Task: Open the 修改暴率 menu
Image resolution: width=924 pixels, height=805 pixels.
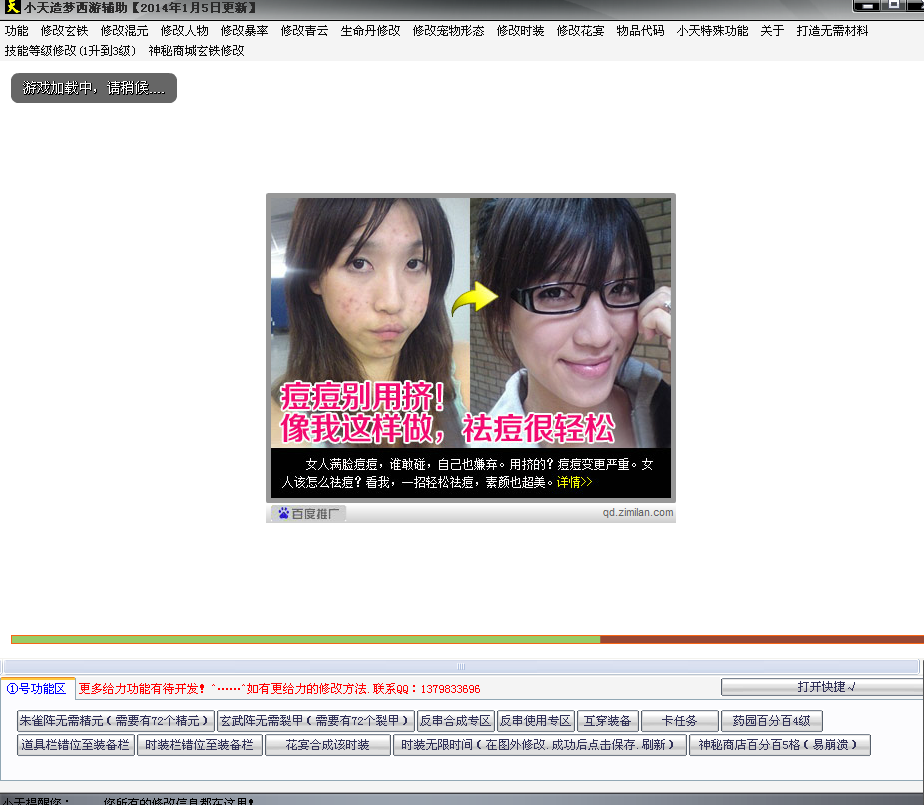Action: click(245, 31)
